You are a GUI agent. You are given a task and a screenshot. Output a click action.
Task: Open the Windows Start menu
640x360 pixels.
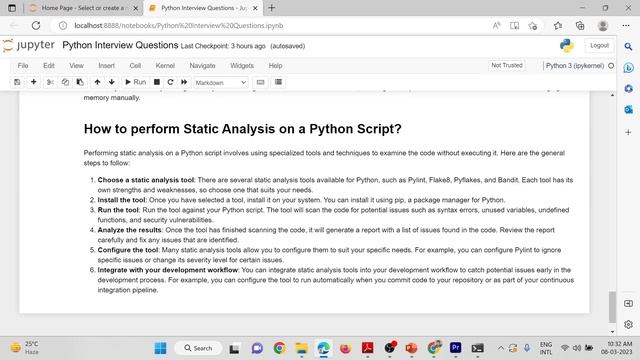tap(160, 348)
